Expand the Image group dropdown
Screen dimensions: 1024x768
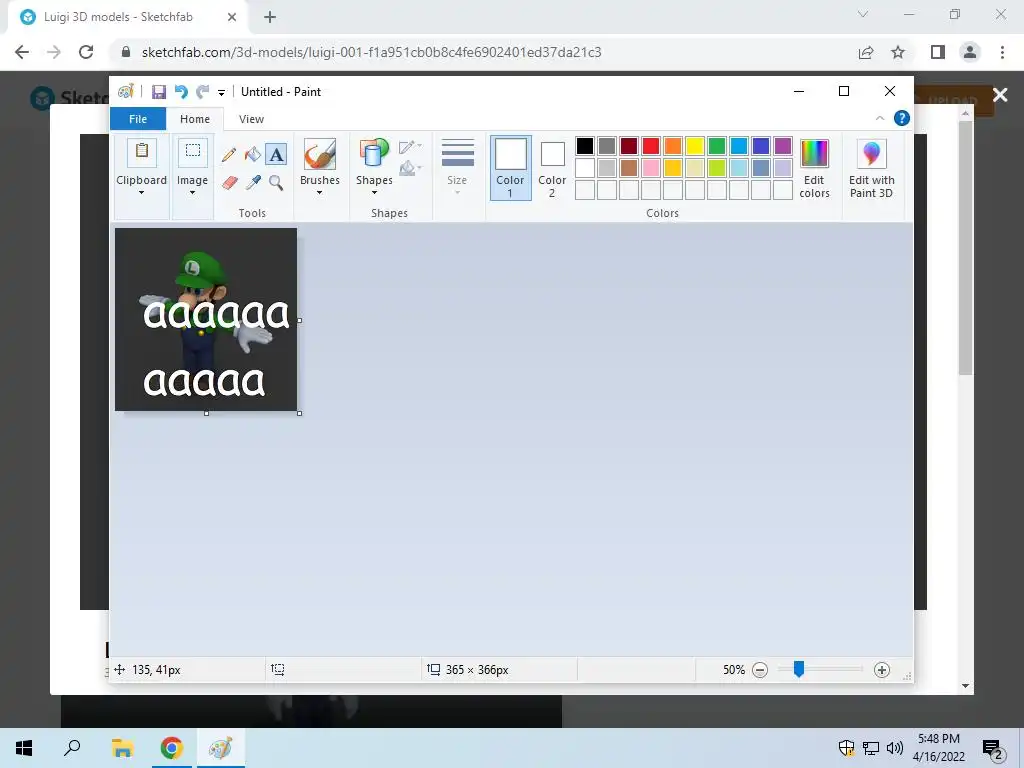point(193,193)
